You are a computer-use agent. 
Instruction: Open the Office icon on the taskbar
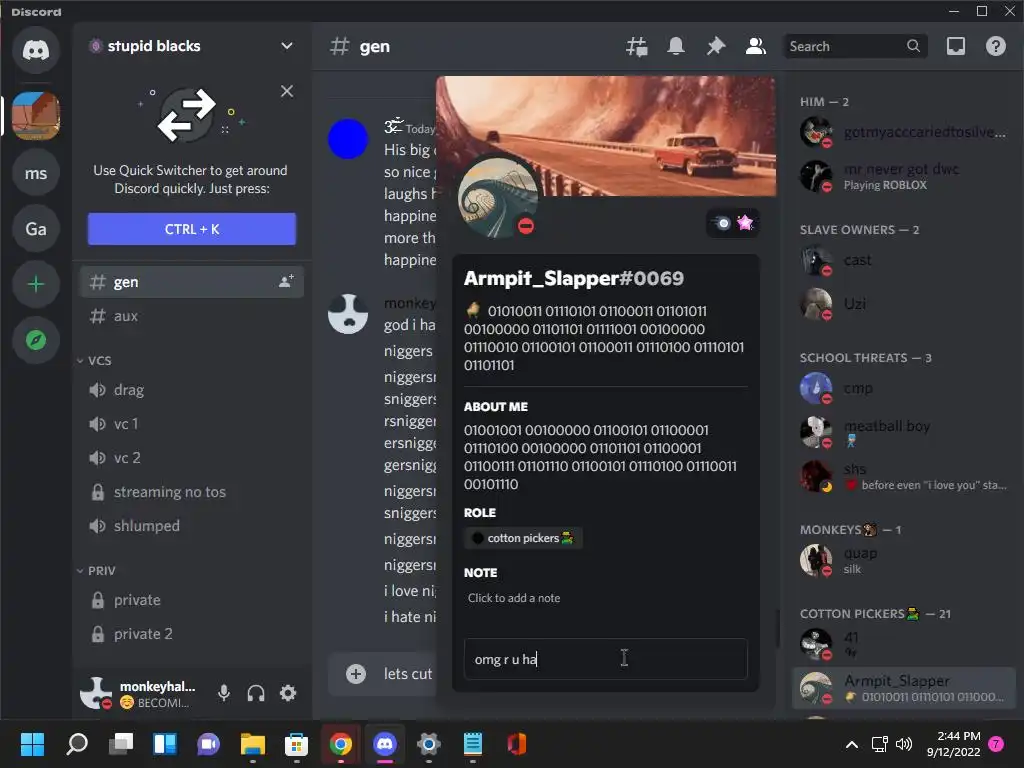coord(517,744)
